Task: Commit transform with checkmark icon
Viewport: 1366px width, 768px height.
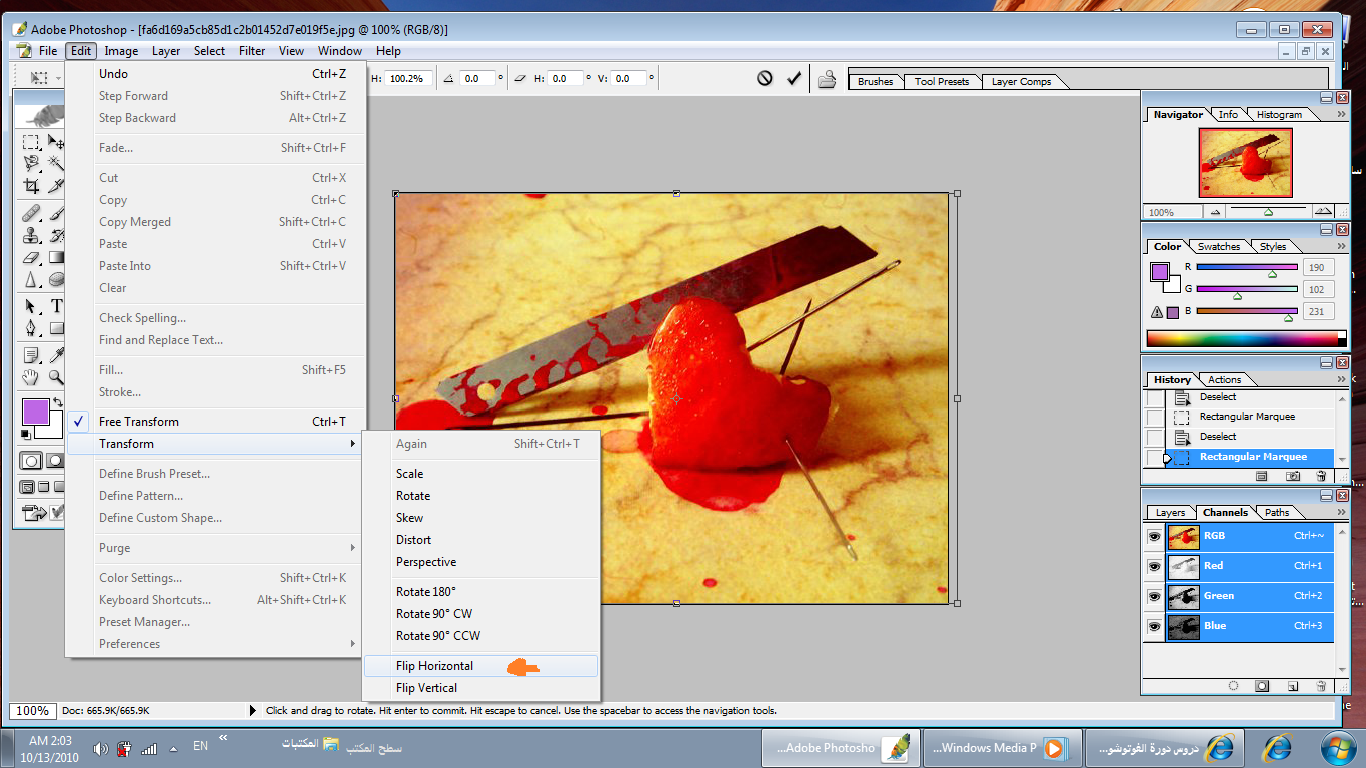Action: pos(794,78)
